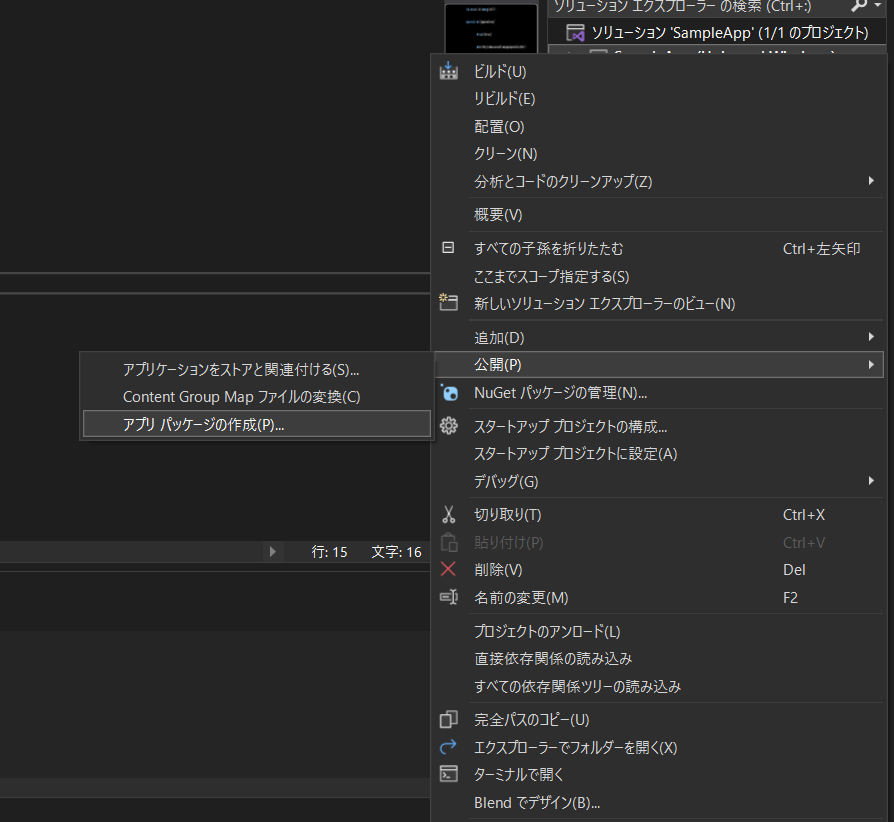This screenshot has width=894, height=822.
Task: Click the open folder in Explorer arrow icon
Action: tap(449, 746)
